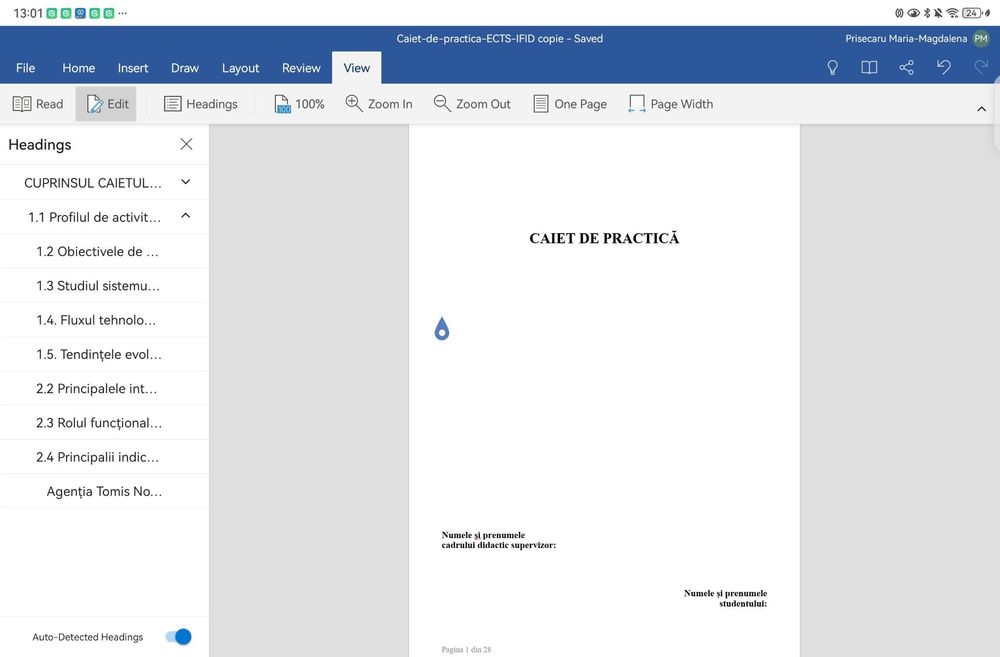Screen dimensions: 1000x657
Task: Open the Draw tab
Action: click(185, 68)
